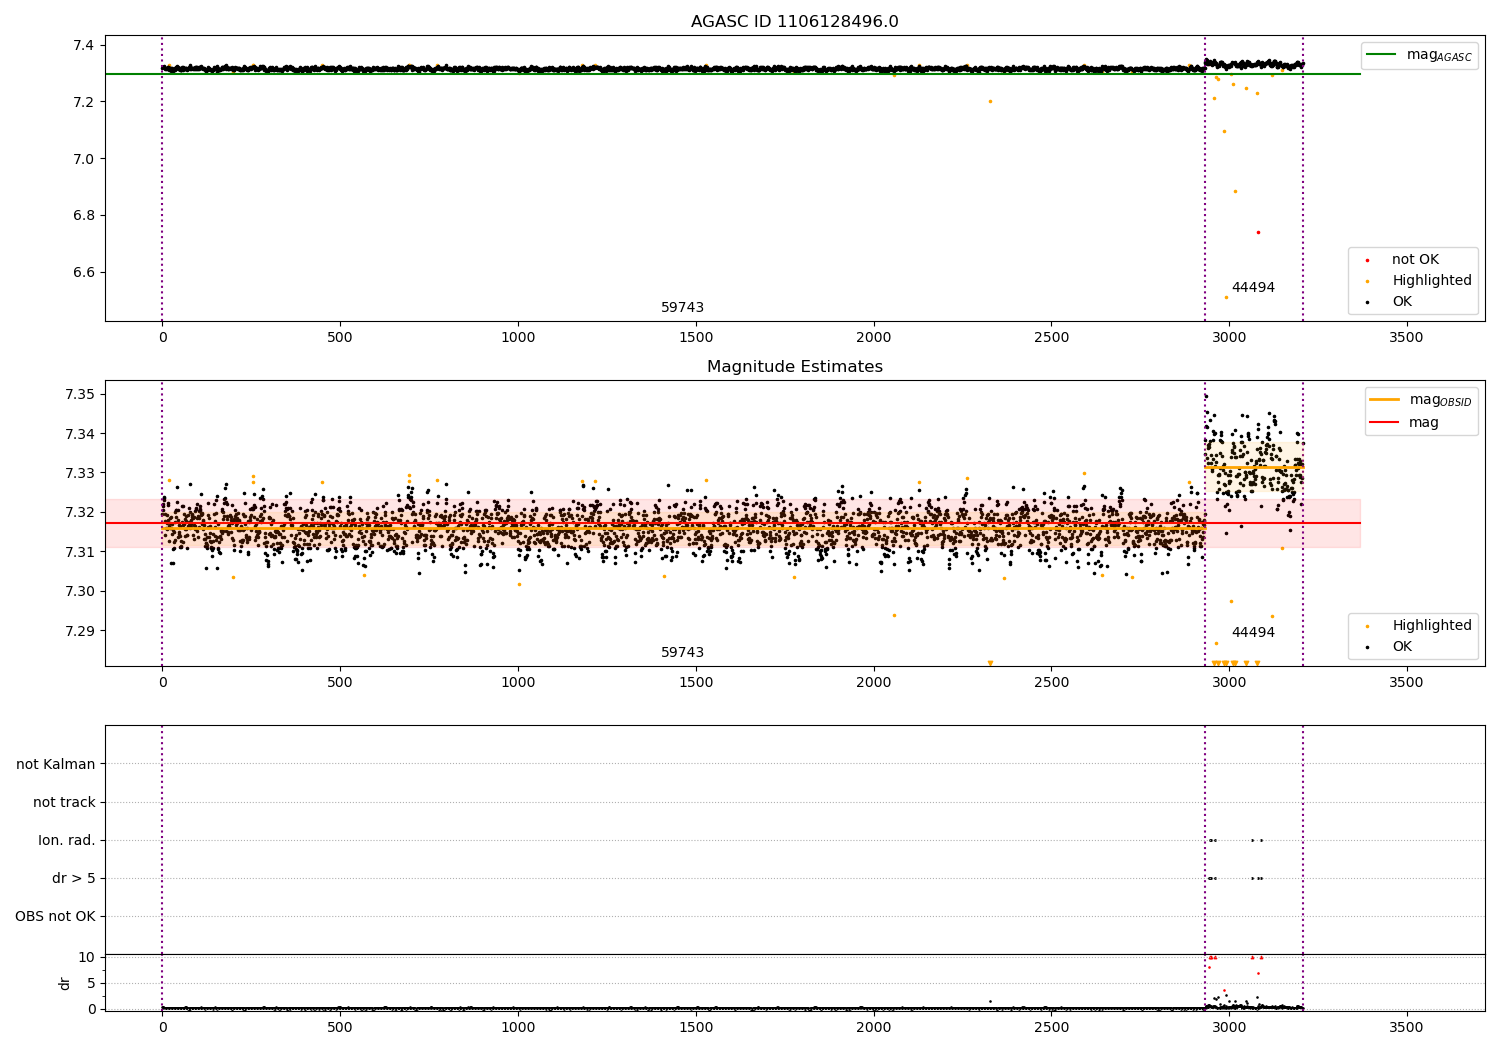This screenshot has width=1500, height=1050.
Task: Click the '3000' x-axis tick of the bottom plot
Action: click(x=1229, y=1028)
